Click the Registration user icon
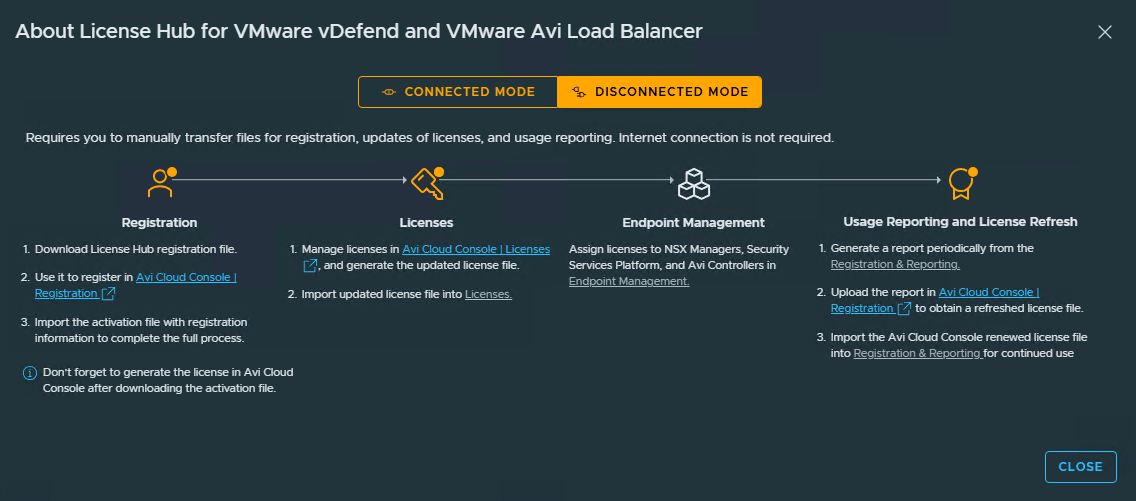Screen dimensions: 1136x501 point(161,184)
